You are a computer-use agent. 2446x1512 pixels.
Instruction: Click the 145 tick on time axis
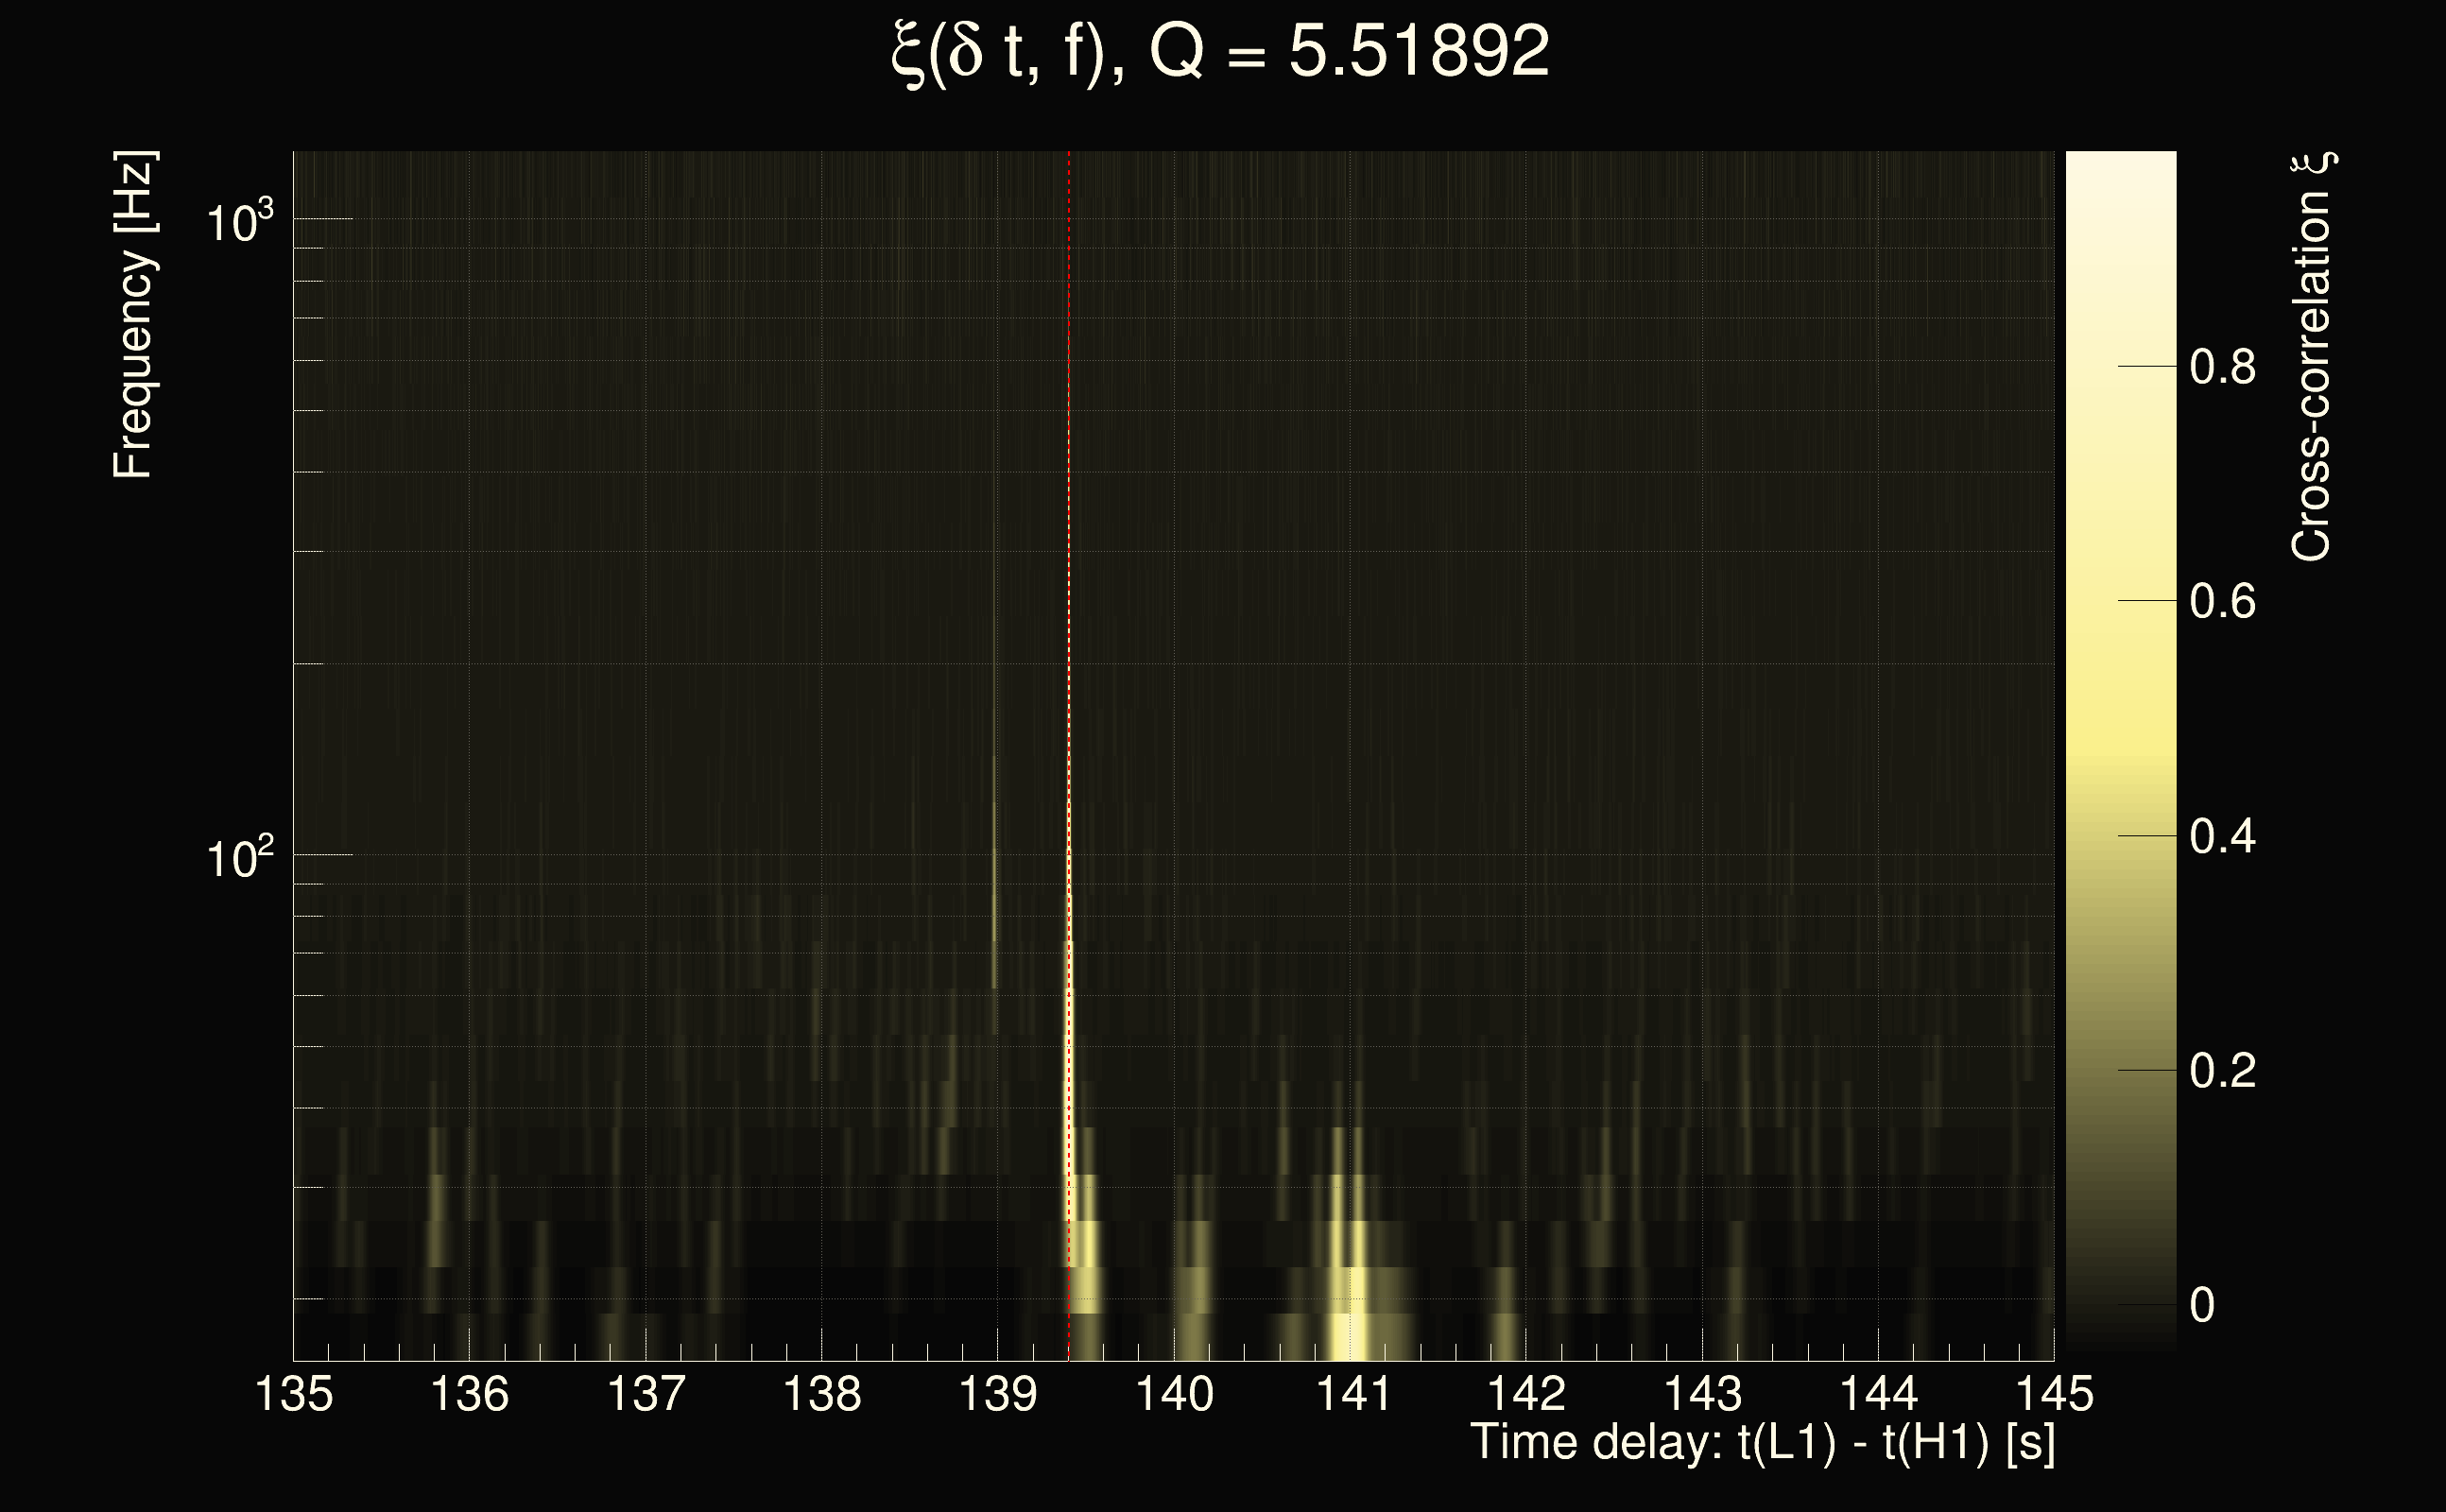(2054, 1394)
